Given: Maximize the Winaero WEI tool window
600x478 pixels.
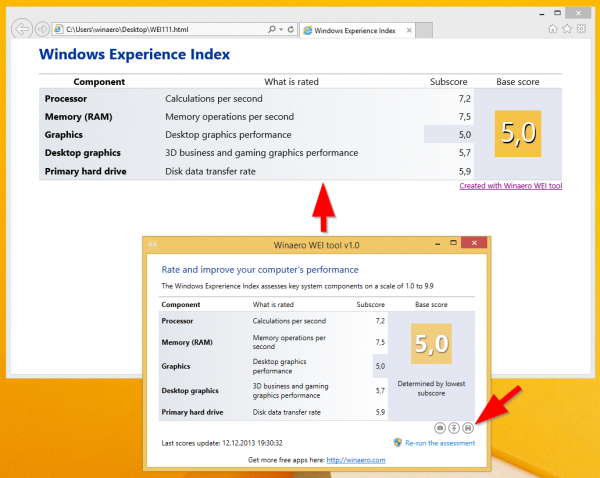Looking at the screenshot, I should [x=453, y=243].
